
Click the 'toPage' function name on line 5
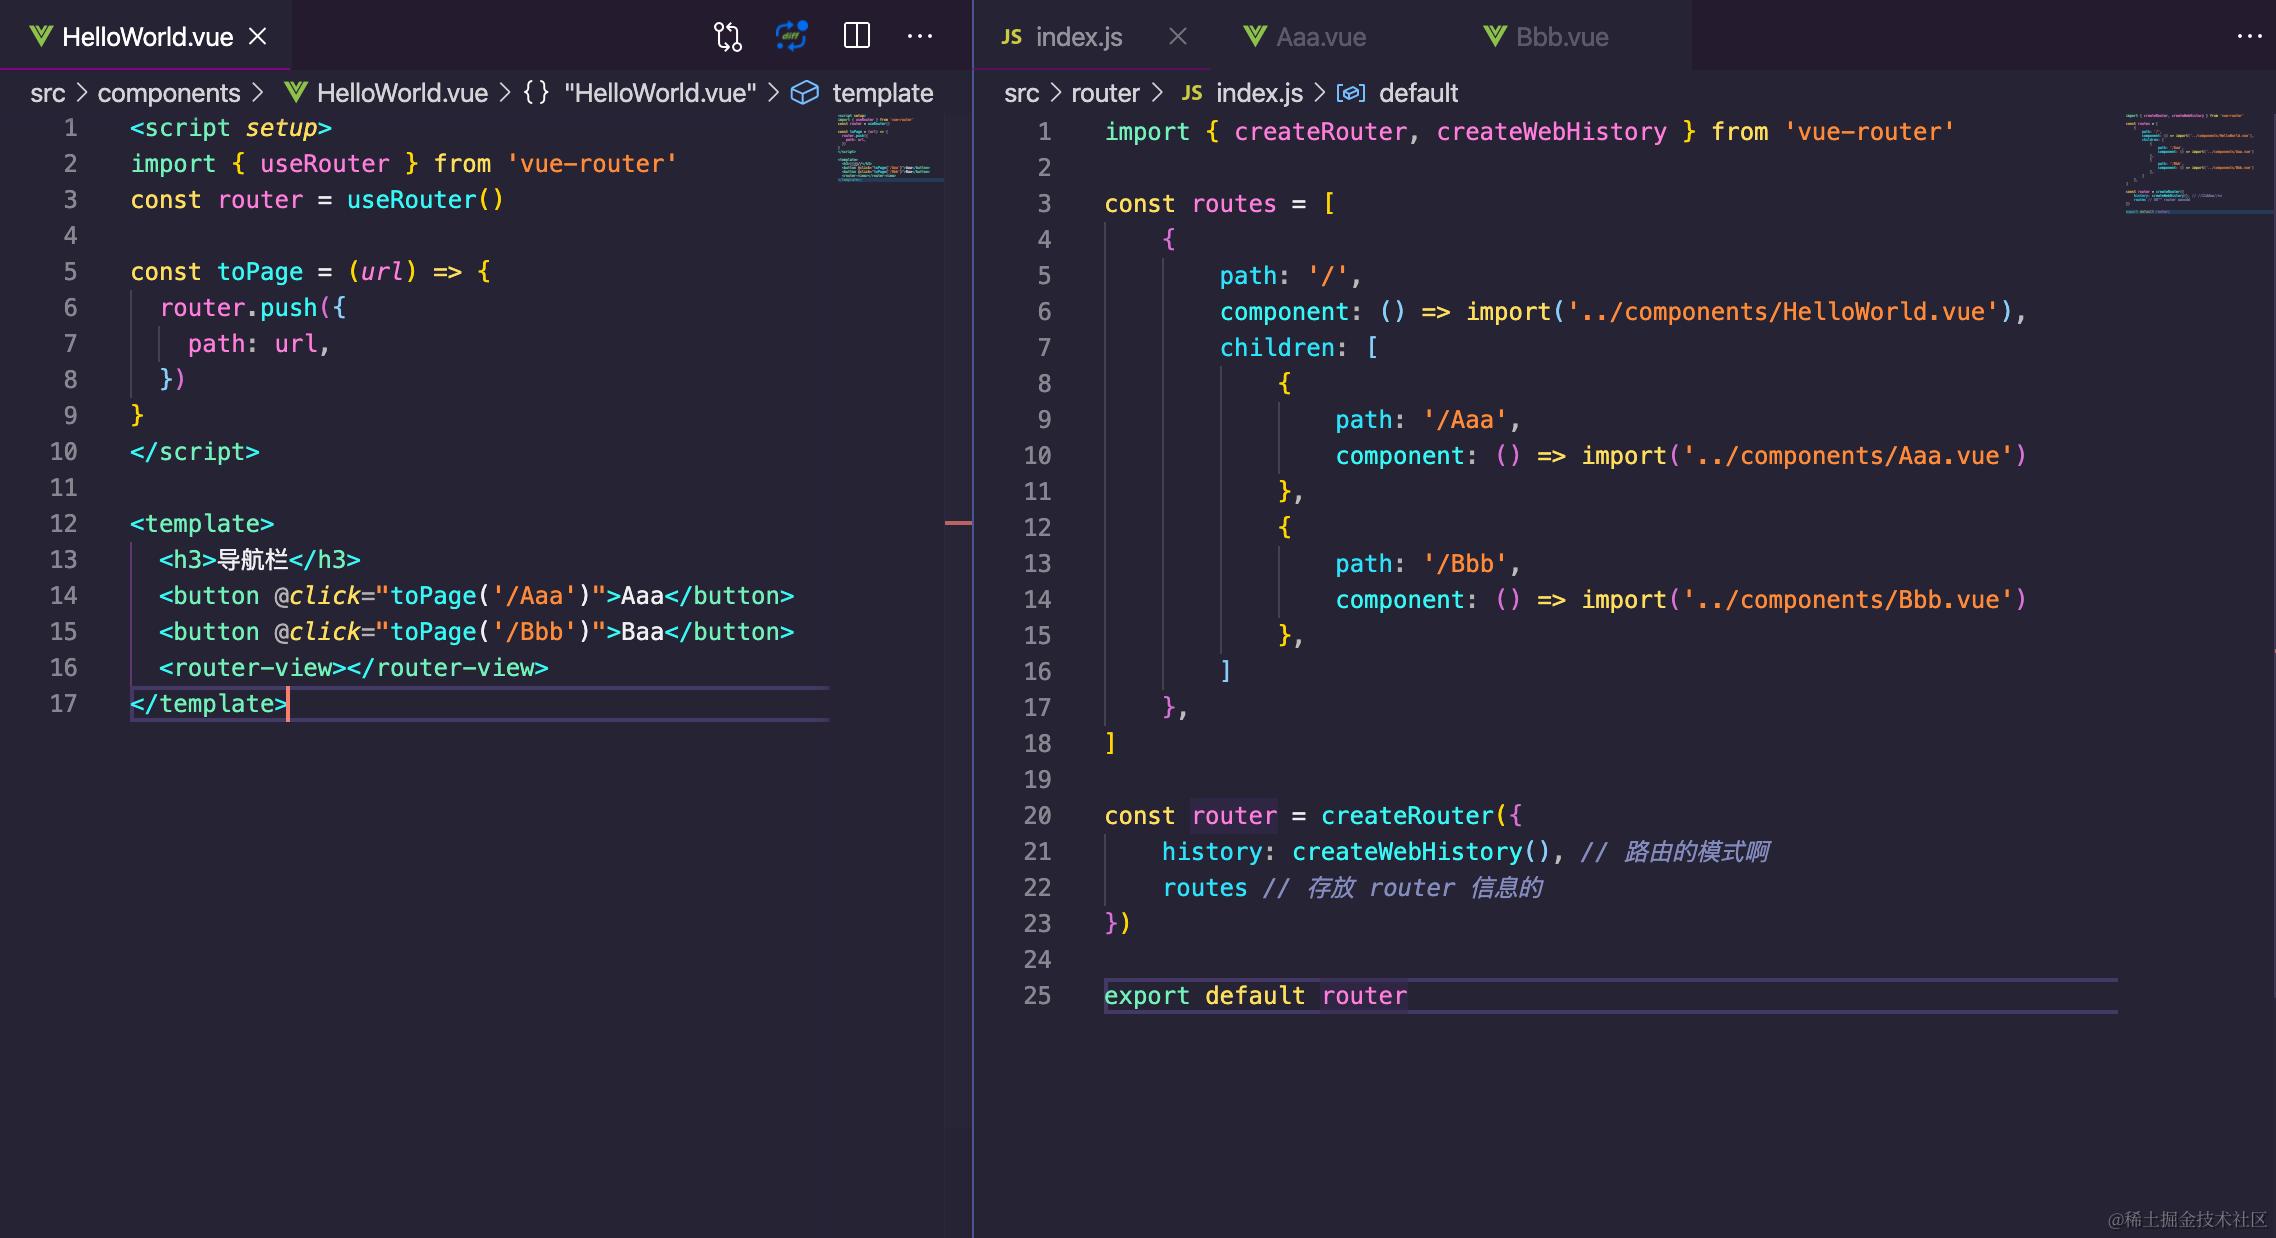tap(260, 271)
